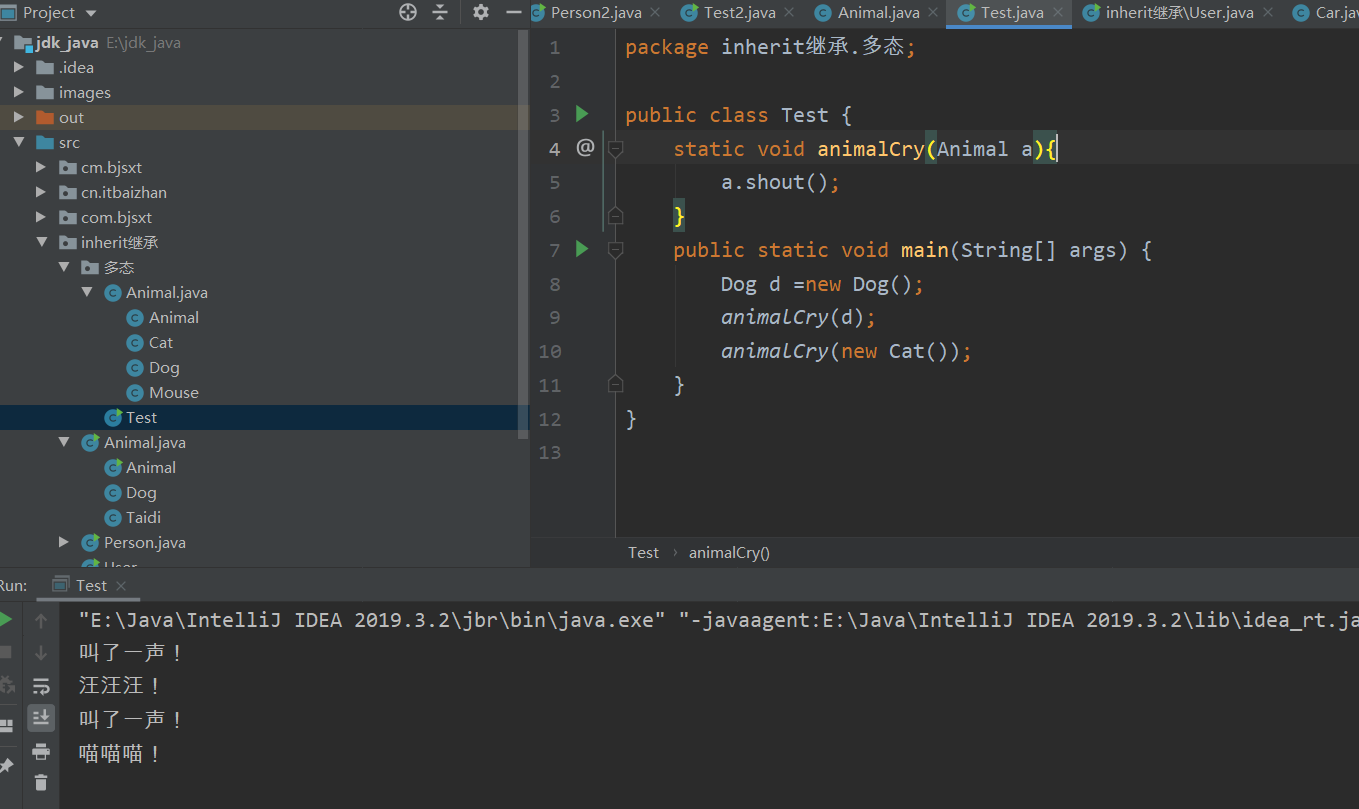Viewport: 1359px width, 809px height.
Task: Click console output line 喵喵喵！
Action: [x=120, y=754]
